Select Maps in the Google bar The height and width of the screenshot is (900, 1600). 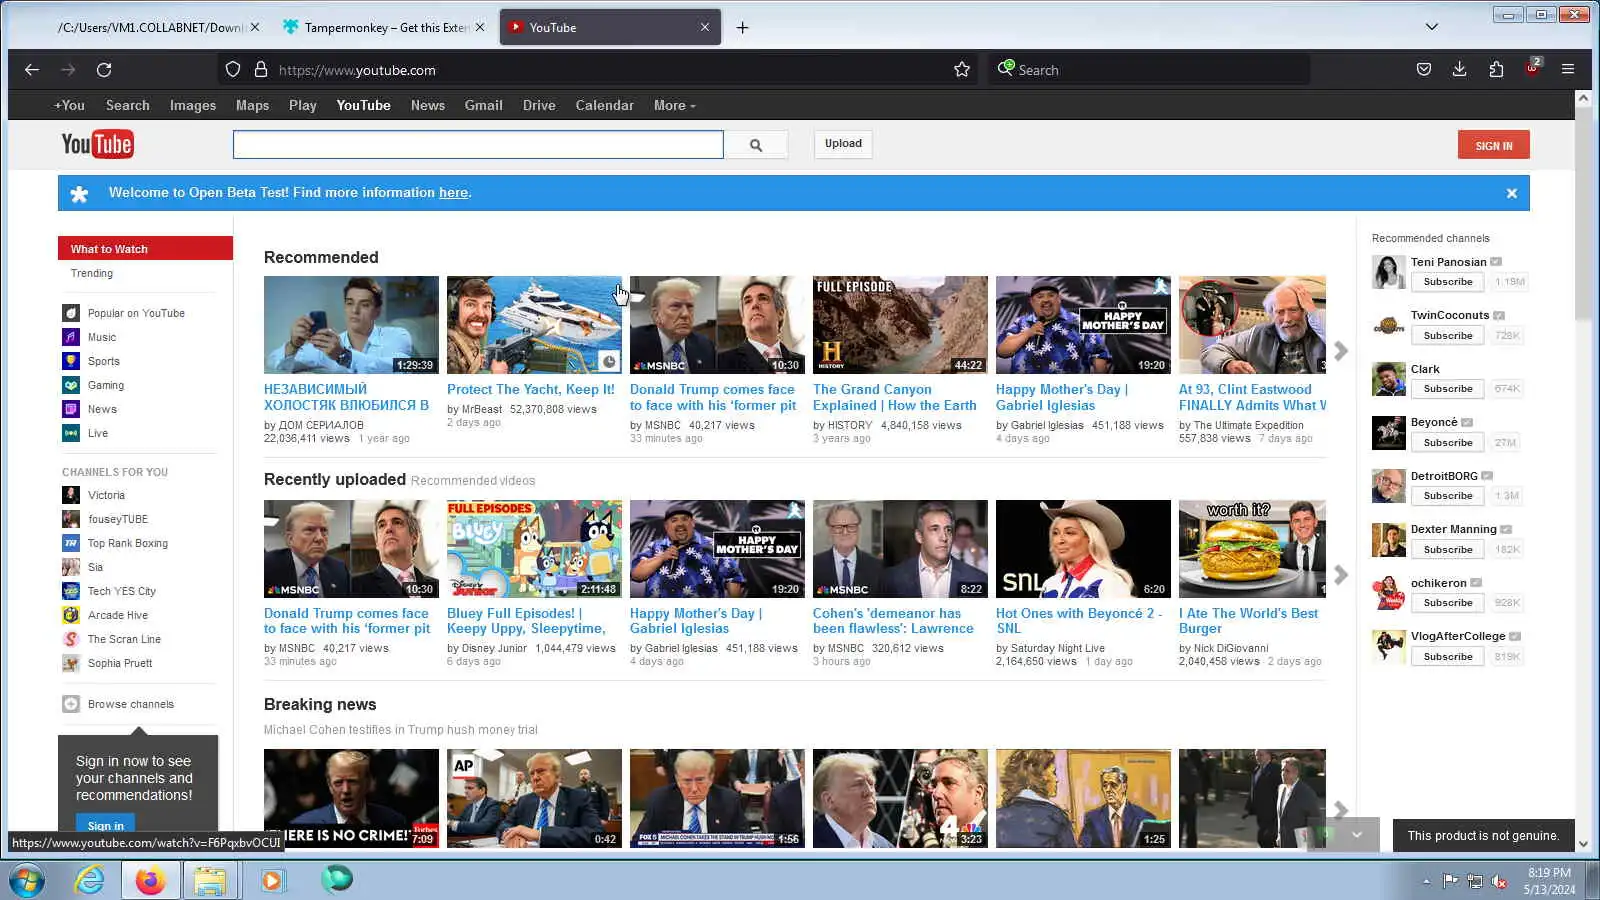[x=252, y=105]
